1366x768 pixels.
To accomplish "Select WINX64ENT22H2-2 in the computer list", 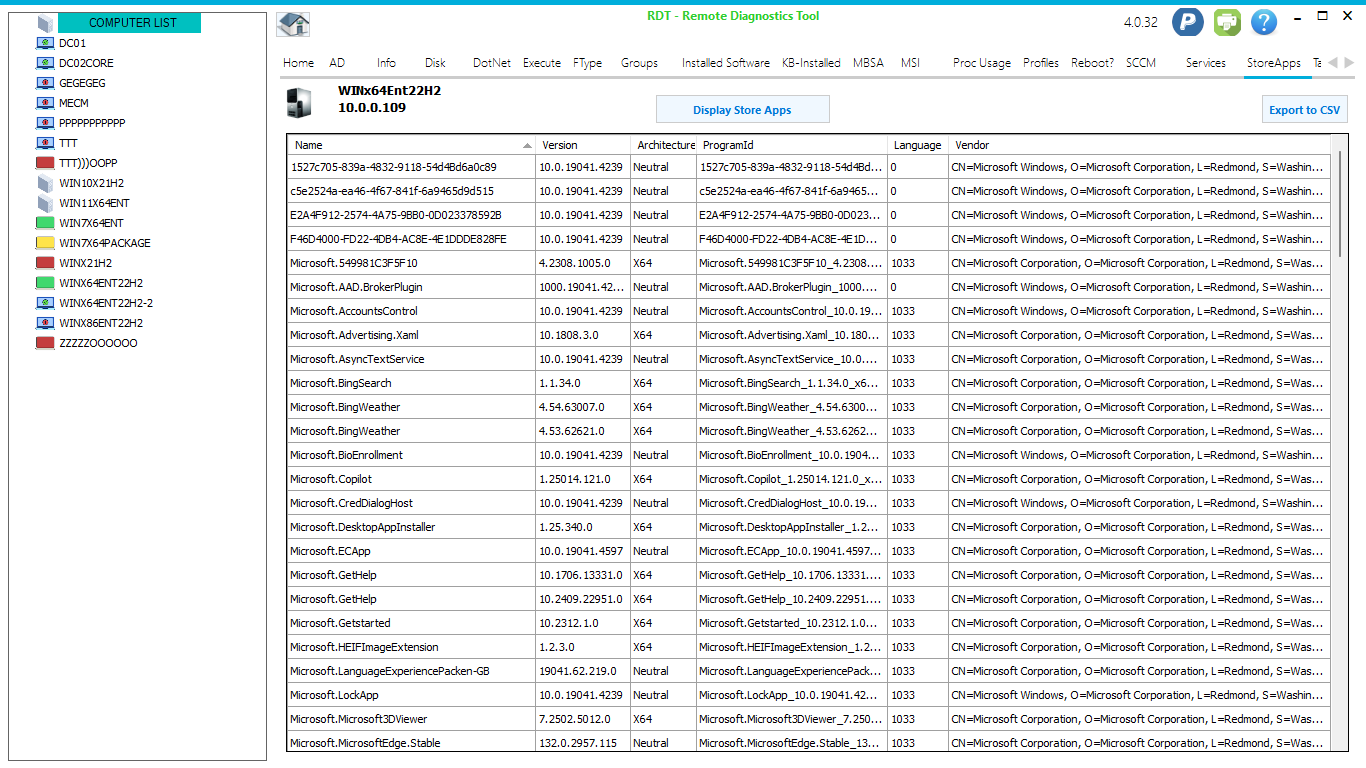I will click(x=106, y=303).
